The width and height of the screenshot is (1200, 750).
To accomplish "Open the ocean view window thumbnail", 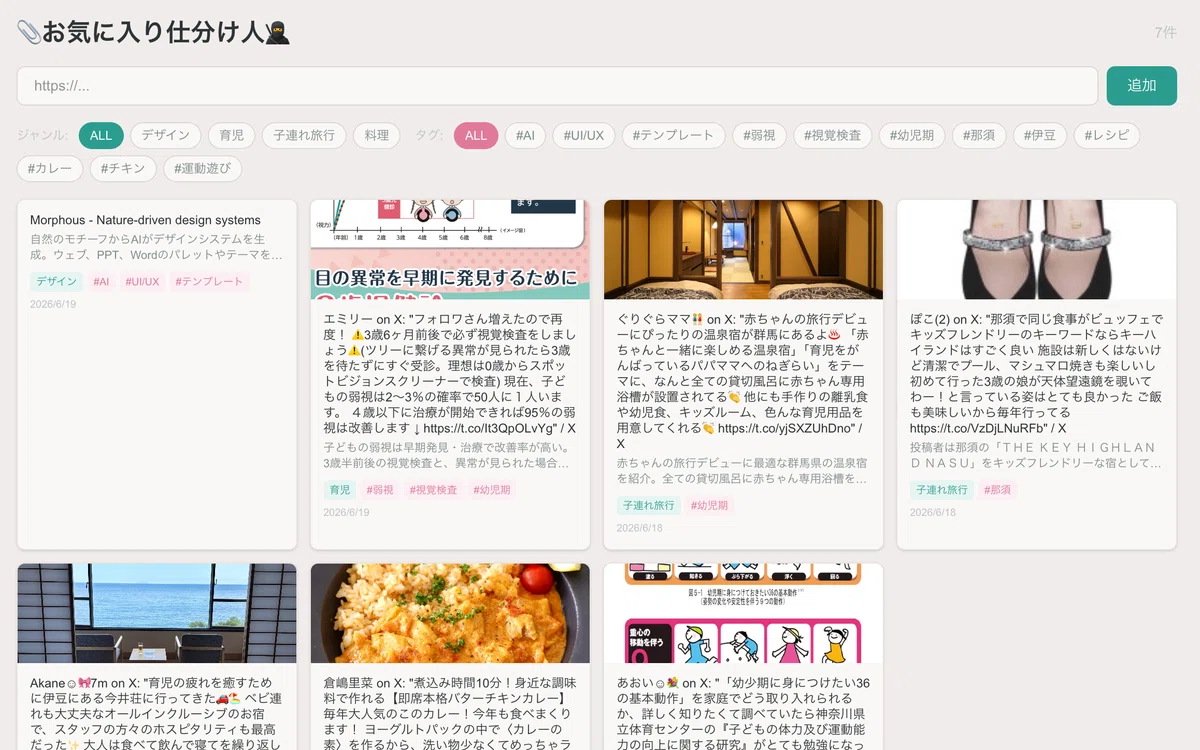I will point(157,613).
